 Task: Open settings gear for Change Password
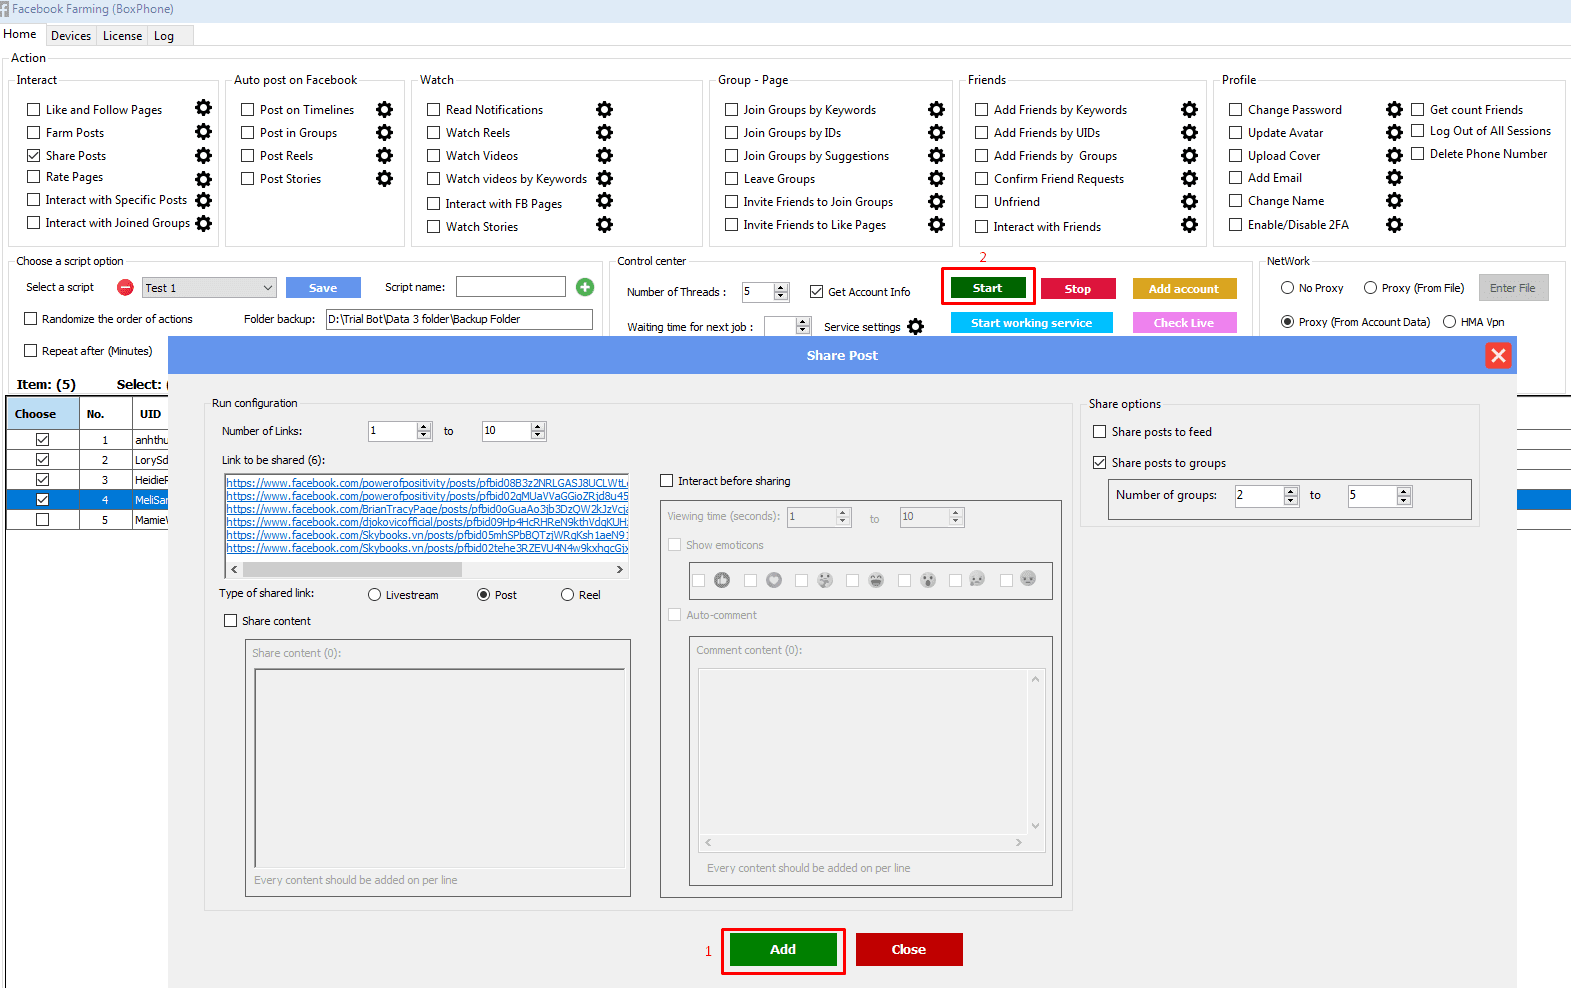coord(1395,109)
